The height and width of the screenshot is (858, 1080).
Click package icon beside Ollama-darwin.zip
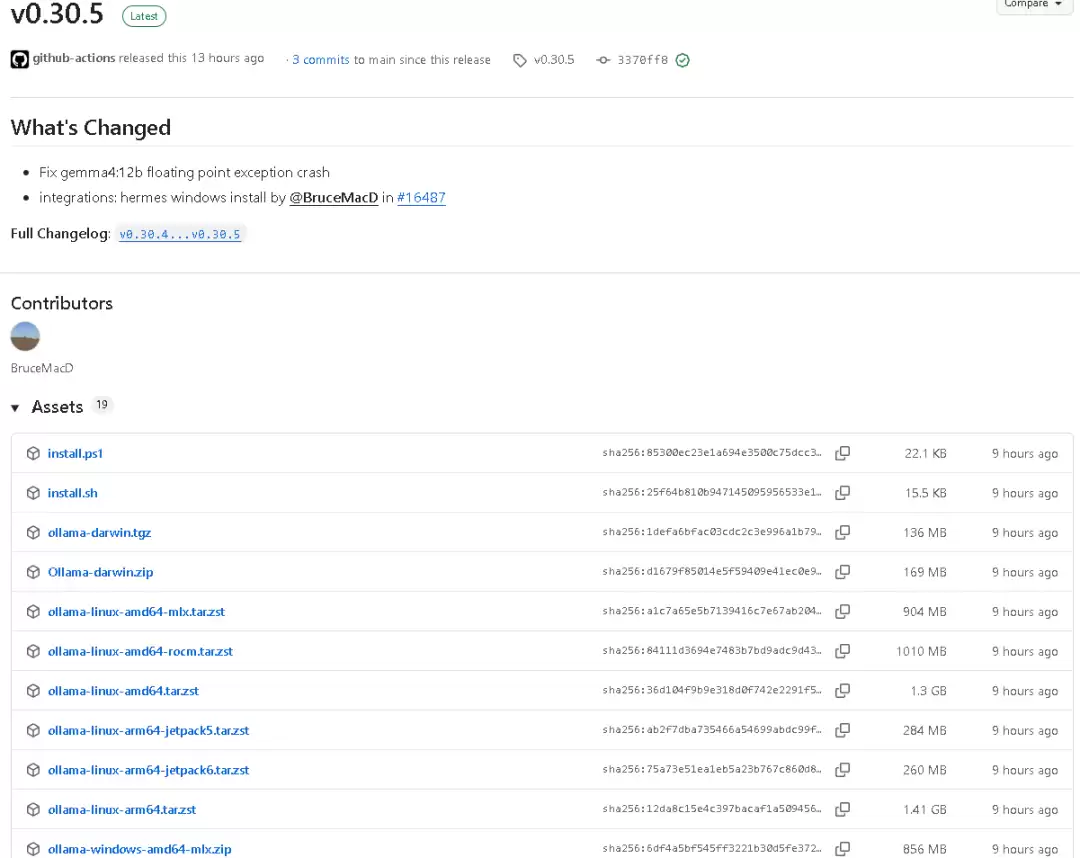[x=33, y=572]
